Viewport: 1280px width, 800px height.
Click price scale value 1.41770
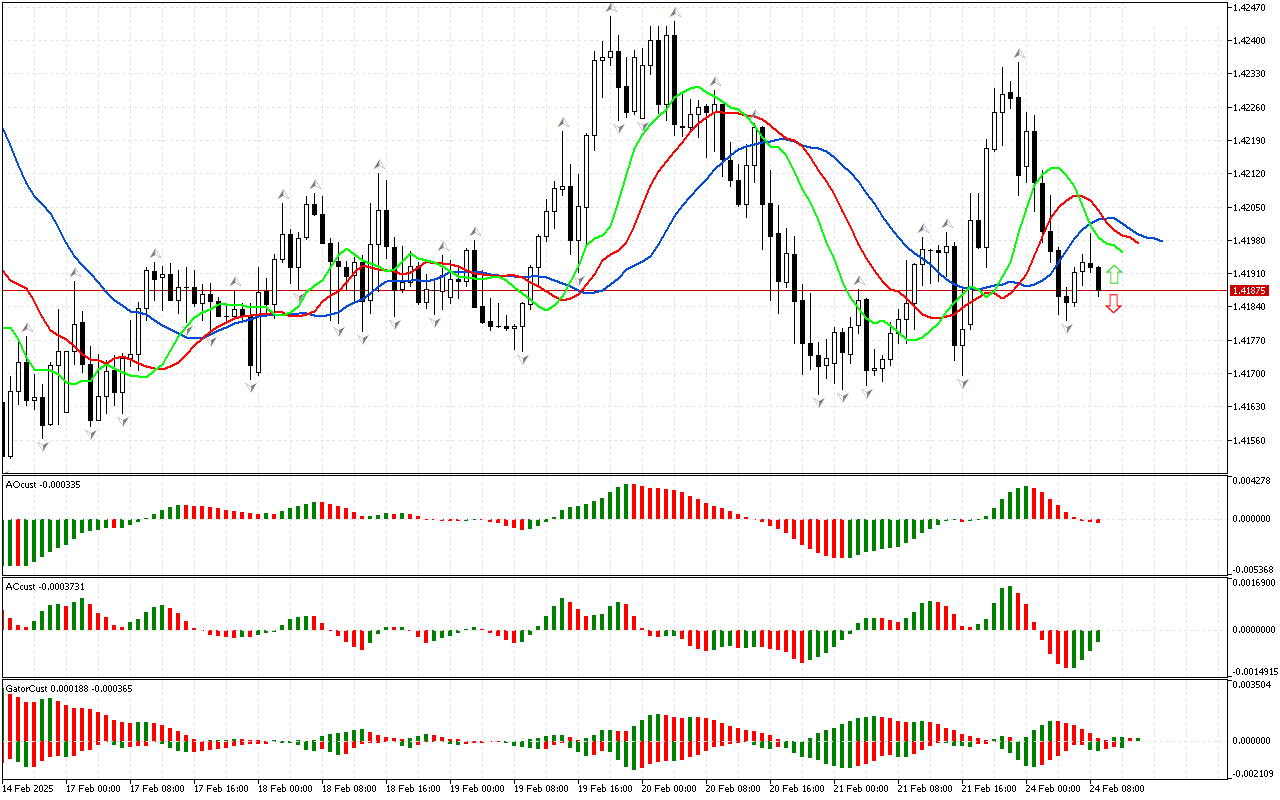(x=1249, y=340)
